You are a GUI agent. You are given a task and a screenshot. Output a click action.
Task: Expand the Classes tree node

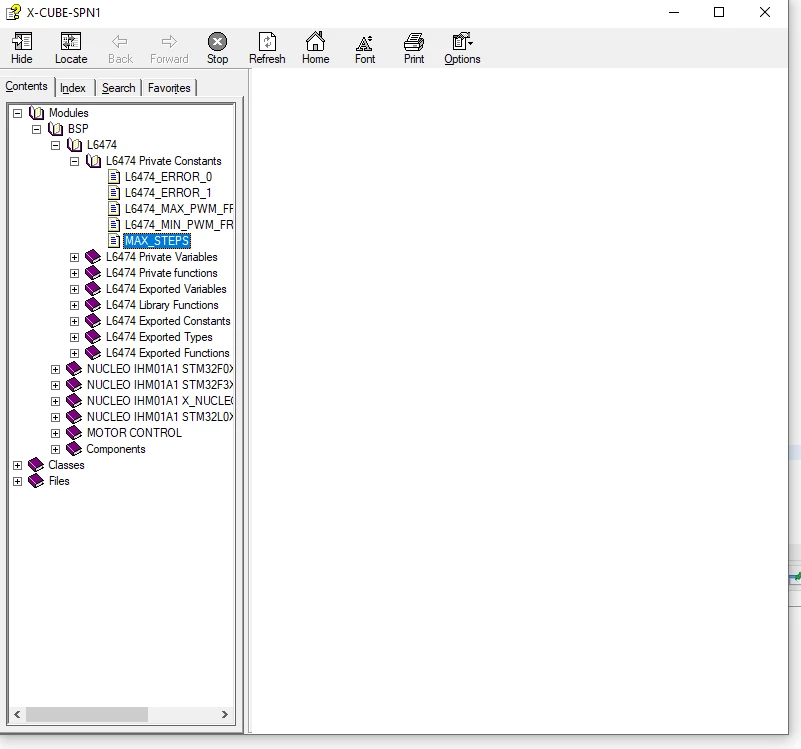(17, 465)
